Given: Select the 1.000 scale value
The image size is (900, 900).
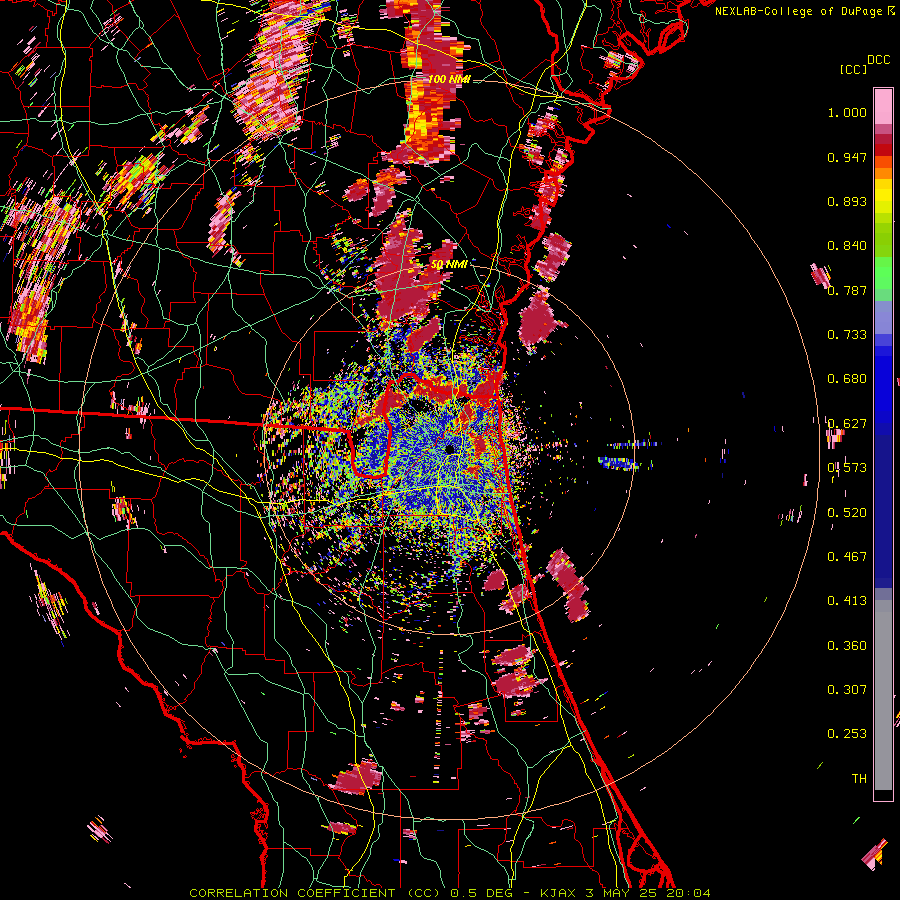Looking at the screenshot, I should point(847,112).
